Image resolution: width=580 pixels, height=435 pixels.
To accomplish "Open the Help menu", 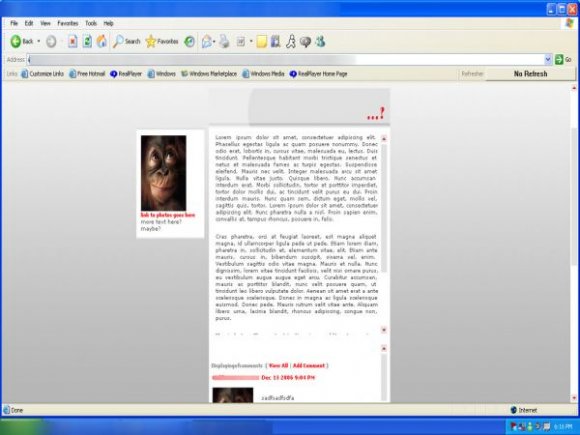I will [108, 23].
